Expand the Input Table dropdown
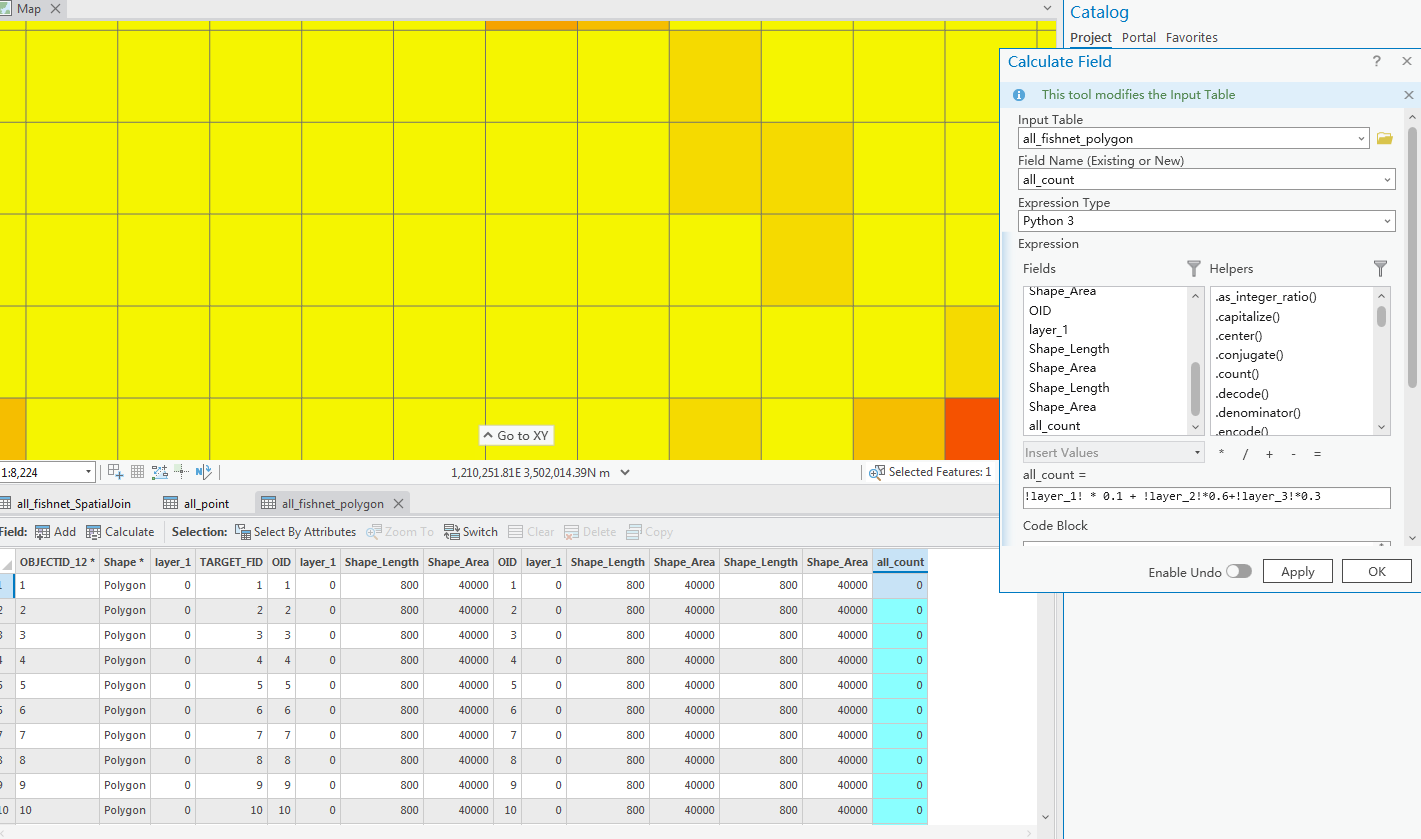Viewport: 1421px width, 839px height. click(1362, 139)
